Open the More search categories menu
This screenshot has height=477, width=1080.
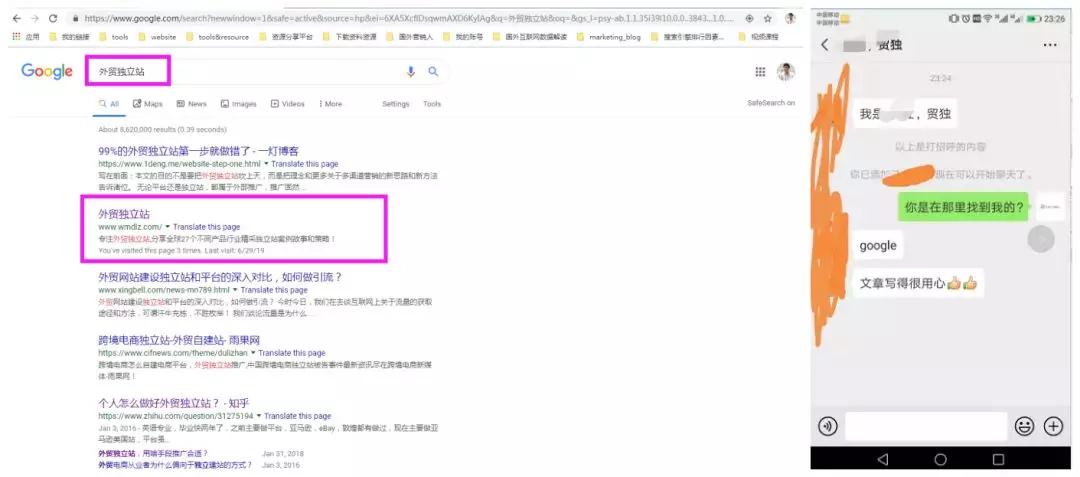click(330, 104)
